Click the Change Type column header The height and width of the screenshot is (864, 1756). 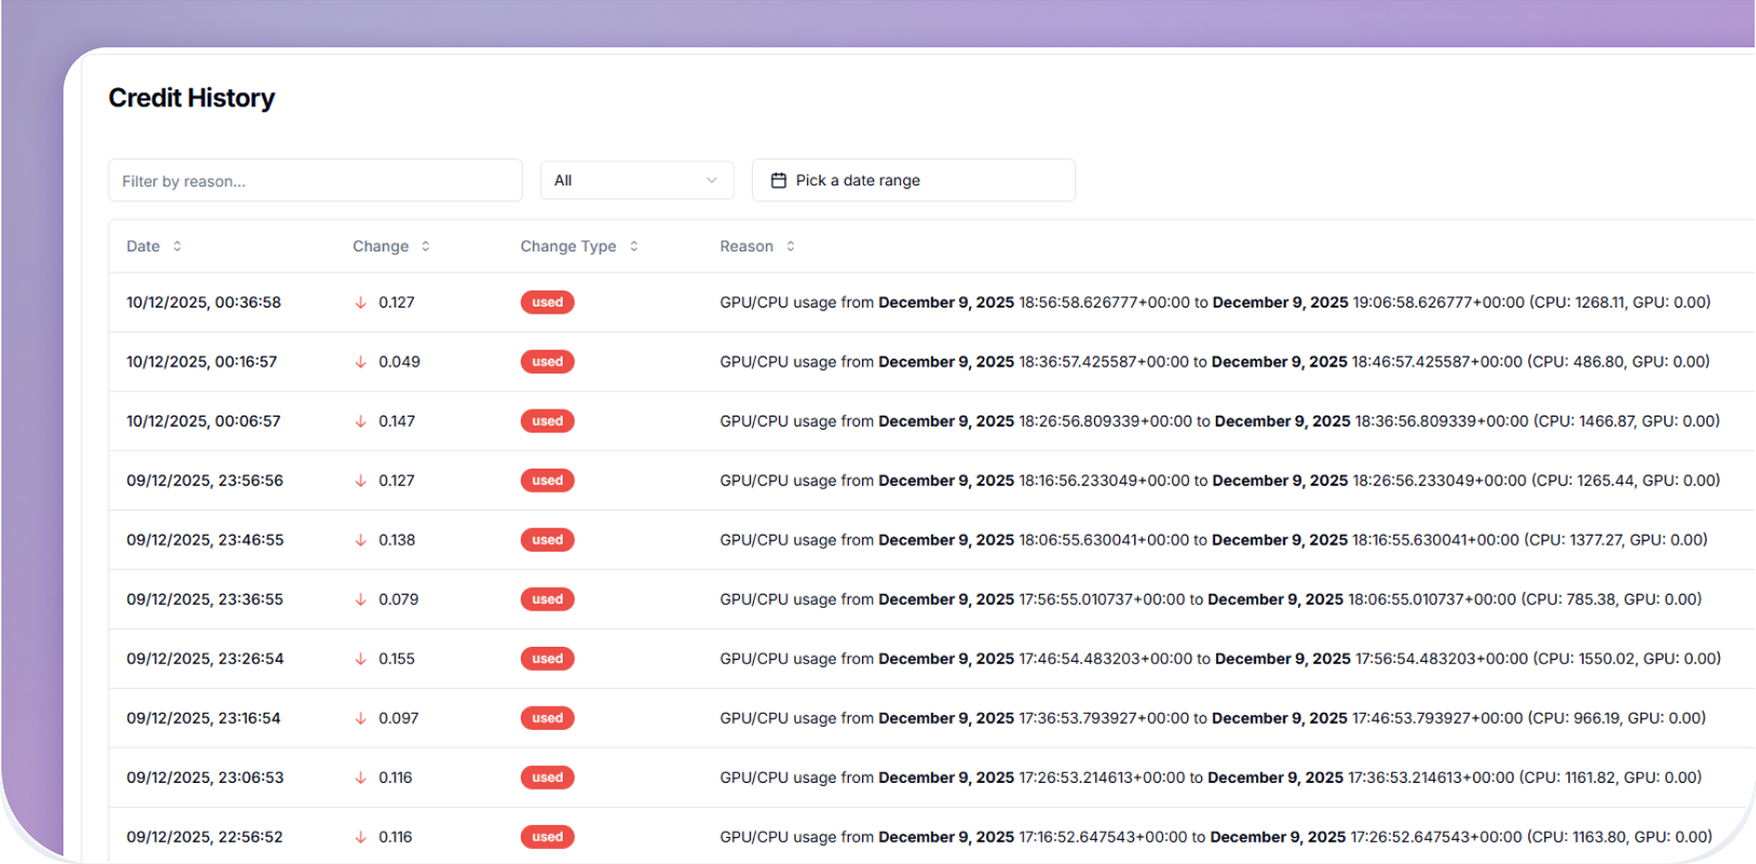coord(568,246)
